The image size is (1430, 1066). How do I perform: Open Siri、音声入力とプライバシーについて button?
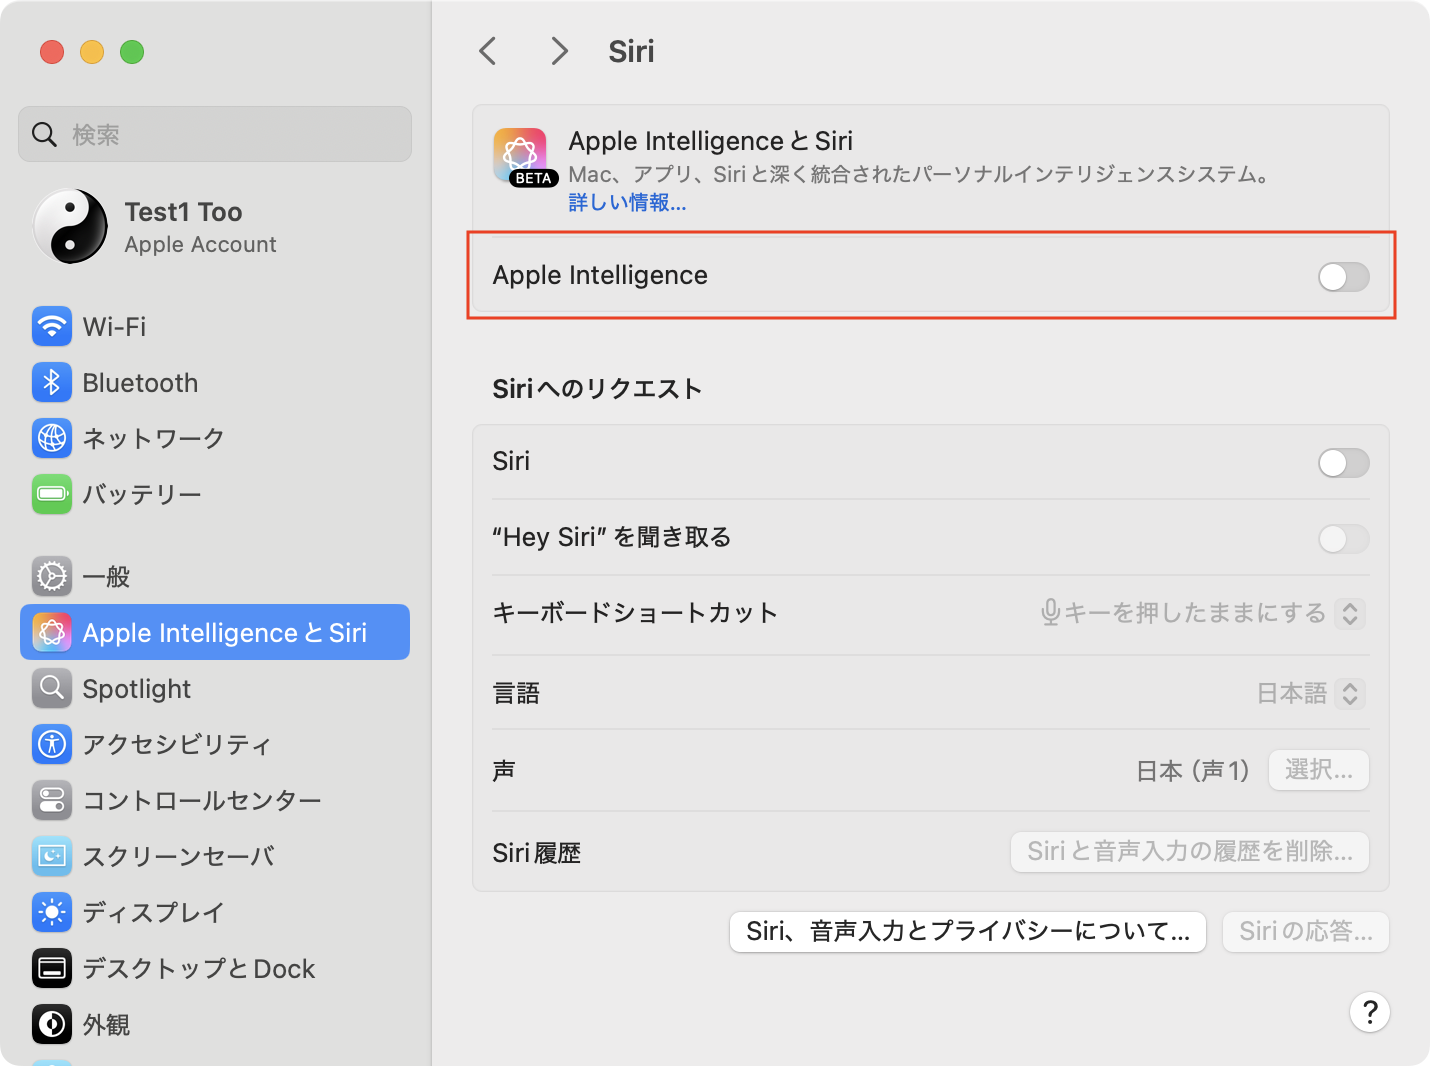pyautogui.click(x=967, y=932)
